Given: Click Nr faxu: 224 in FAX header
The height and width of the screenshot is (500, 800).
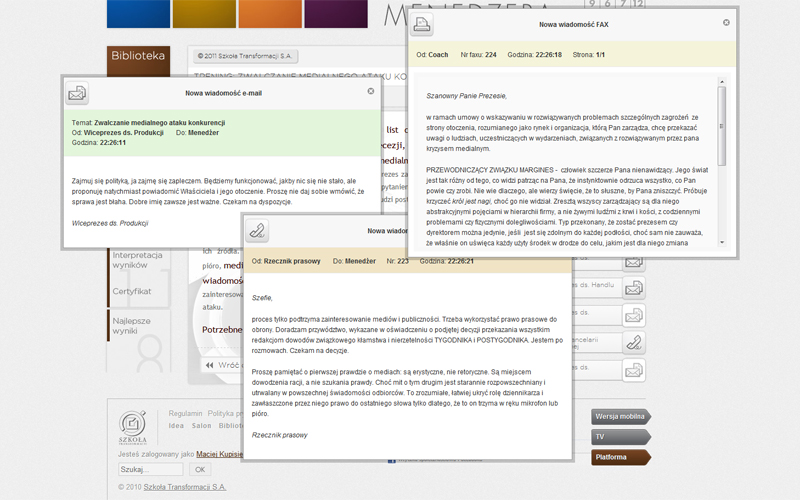Looking at the screenshot, I should (479, 55).
